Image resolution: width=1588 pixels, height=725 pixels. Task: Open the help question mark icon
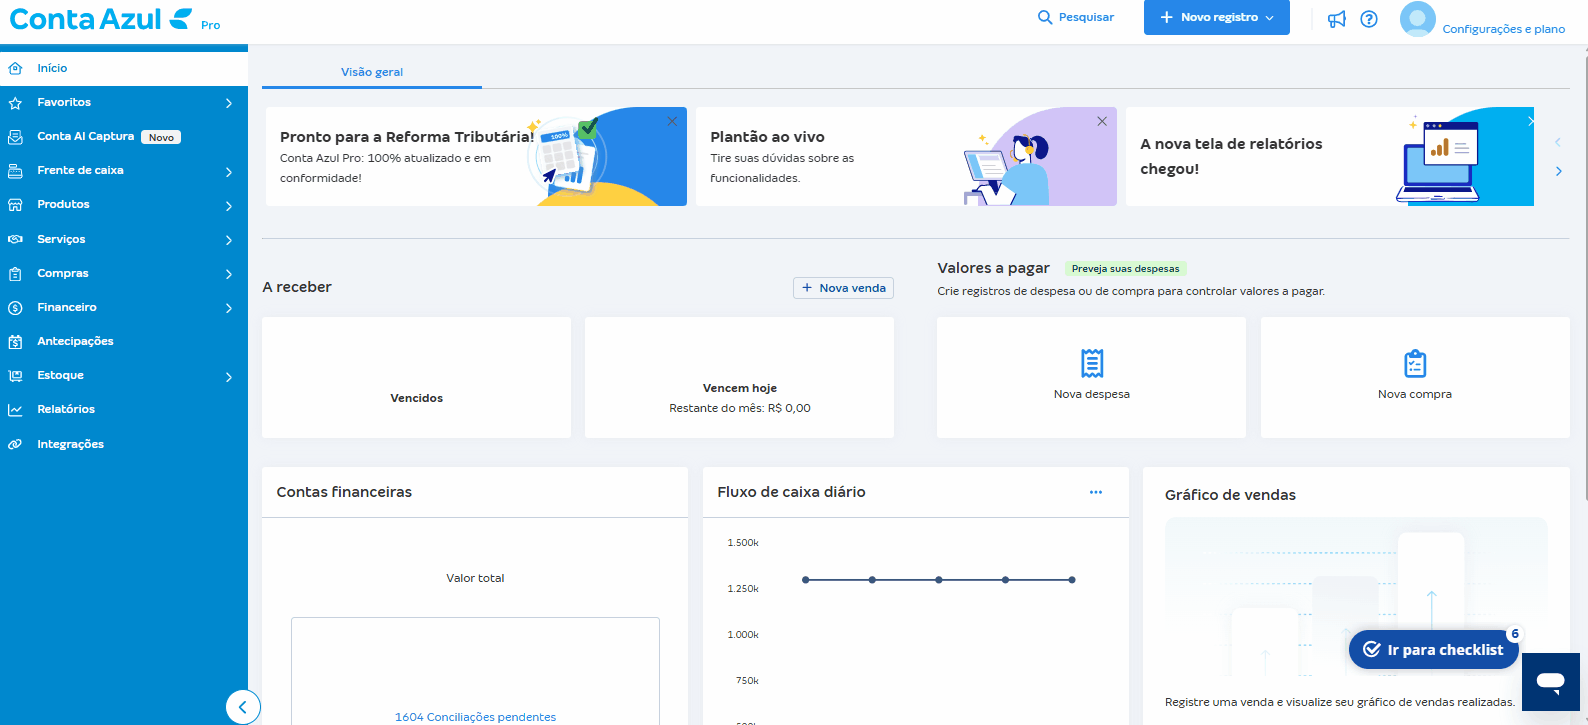[x=1369, y=19]
